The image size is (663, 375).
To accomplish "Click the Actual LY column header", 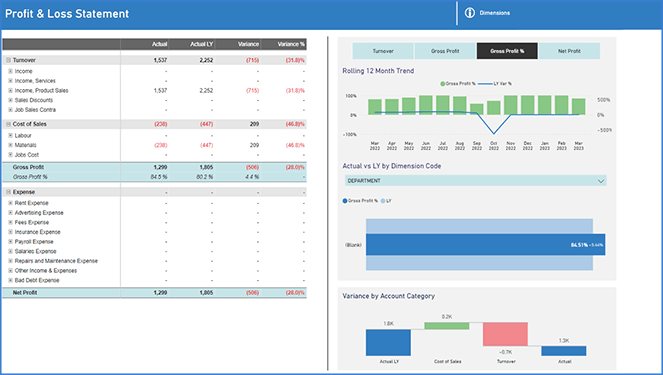I will (x=192, y=44).
